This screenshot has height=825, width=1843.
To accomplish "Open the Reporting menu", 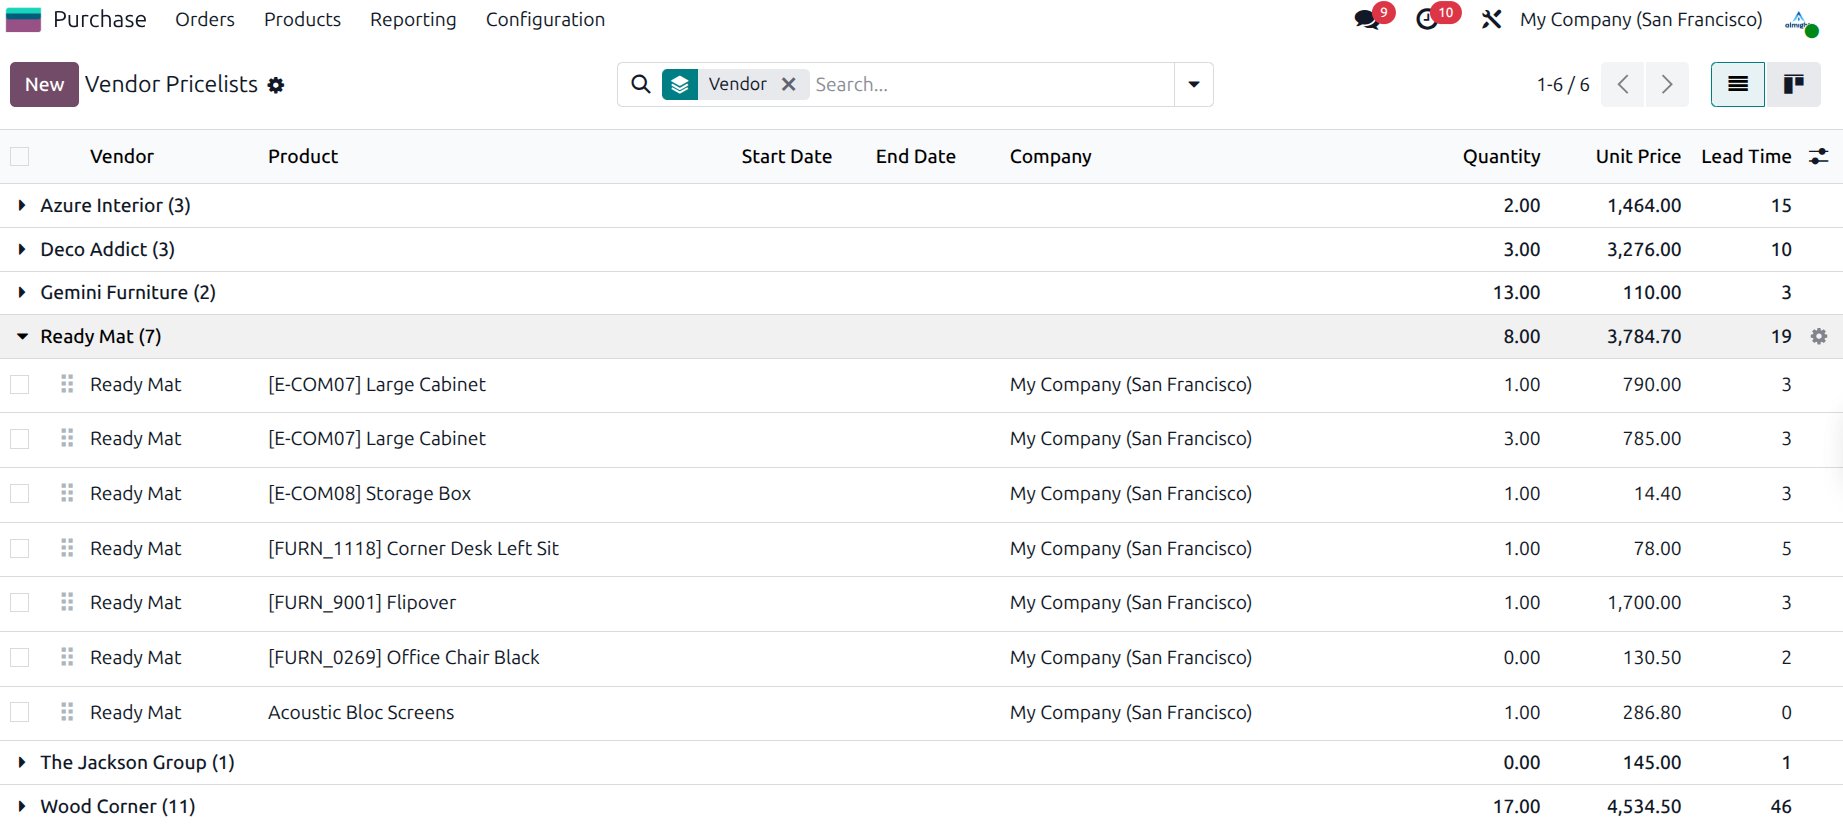I will click(413, 19).
